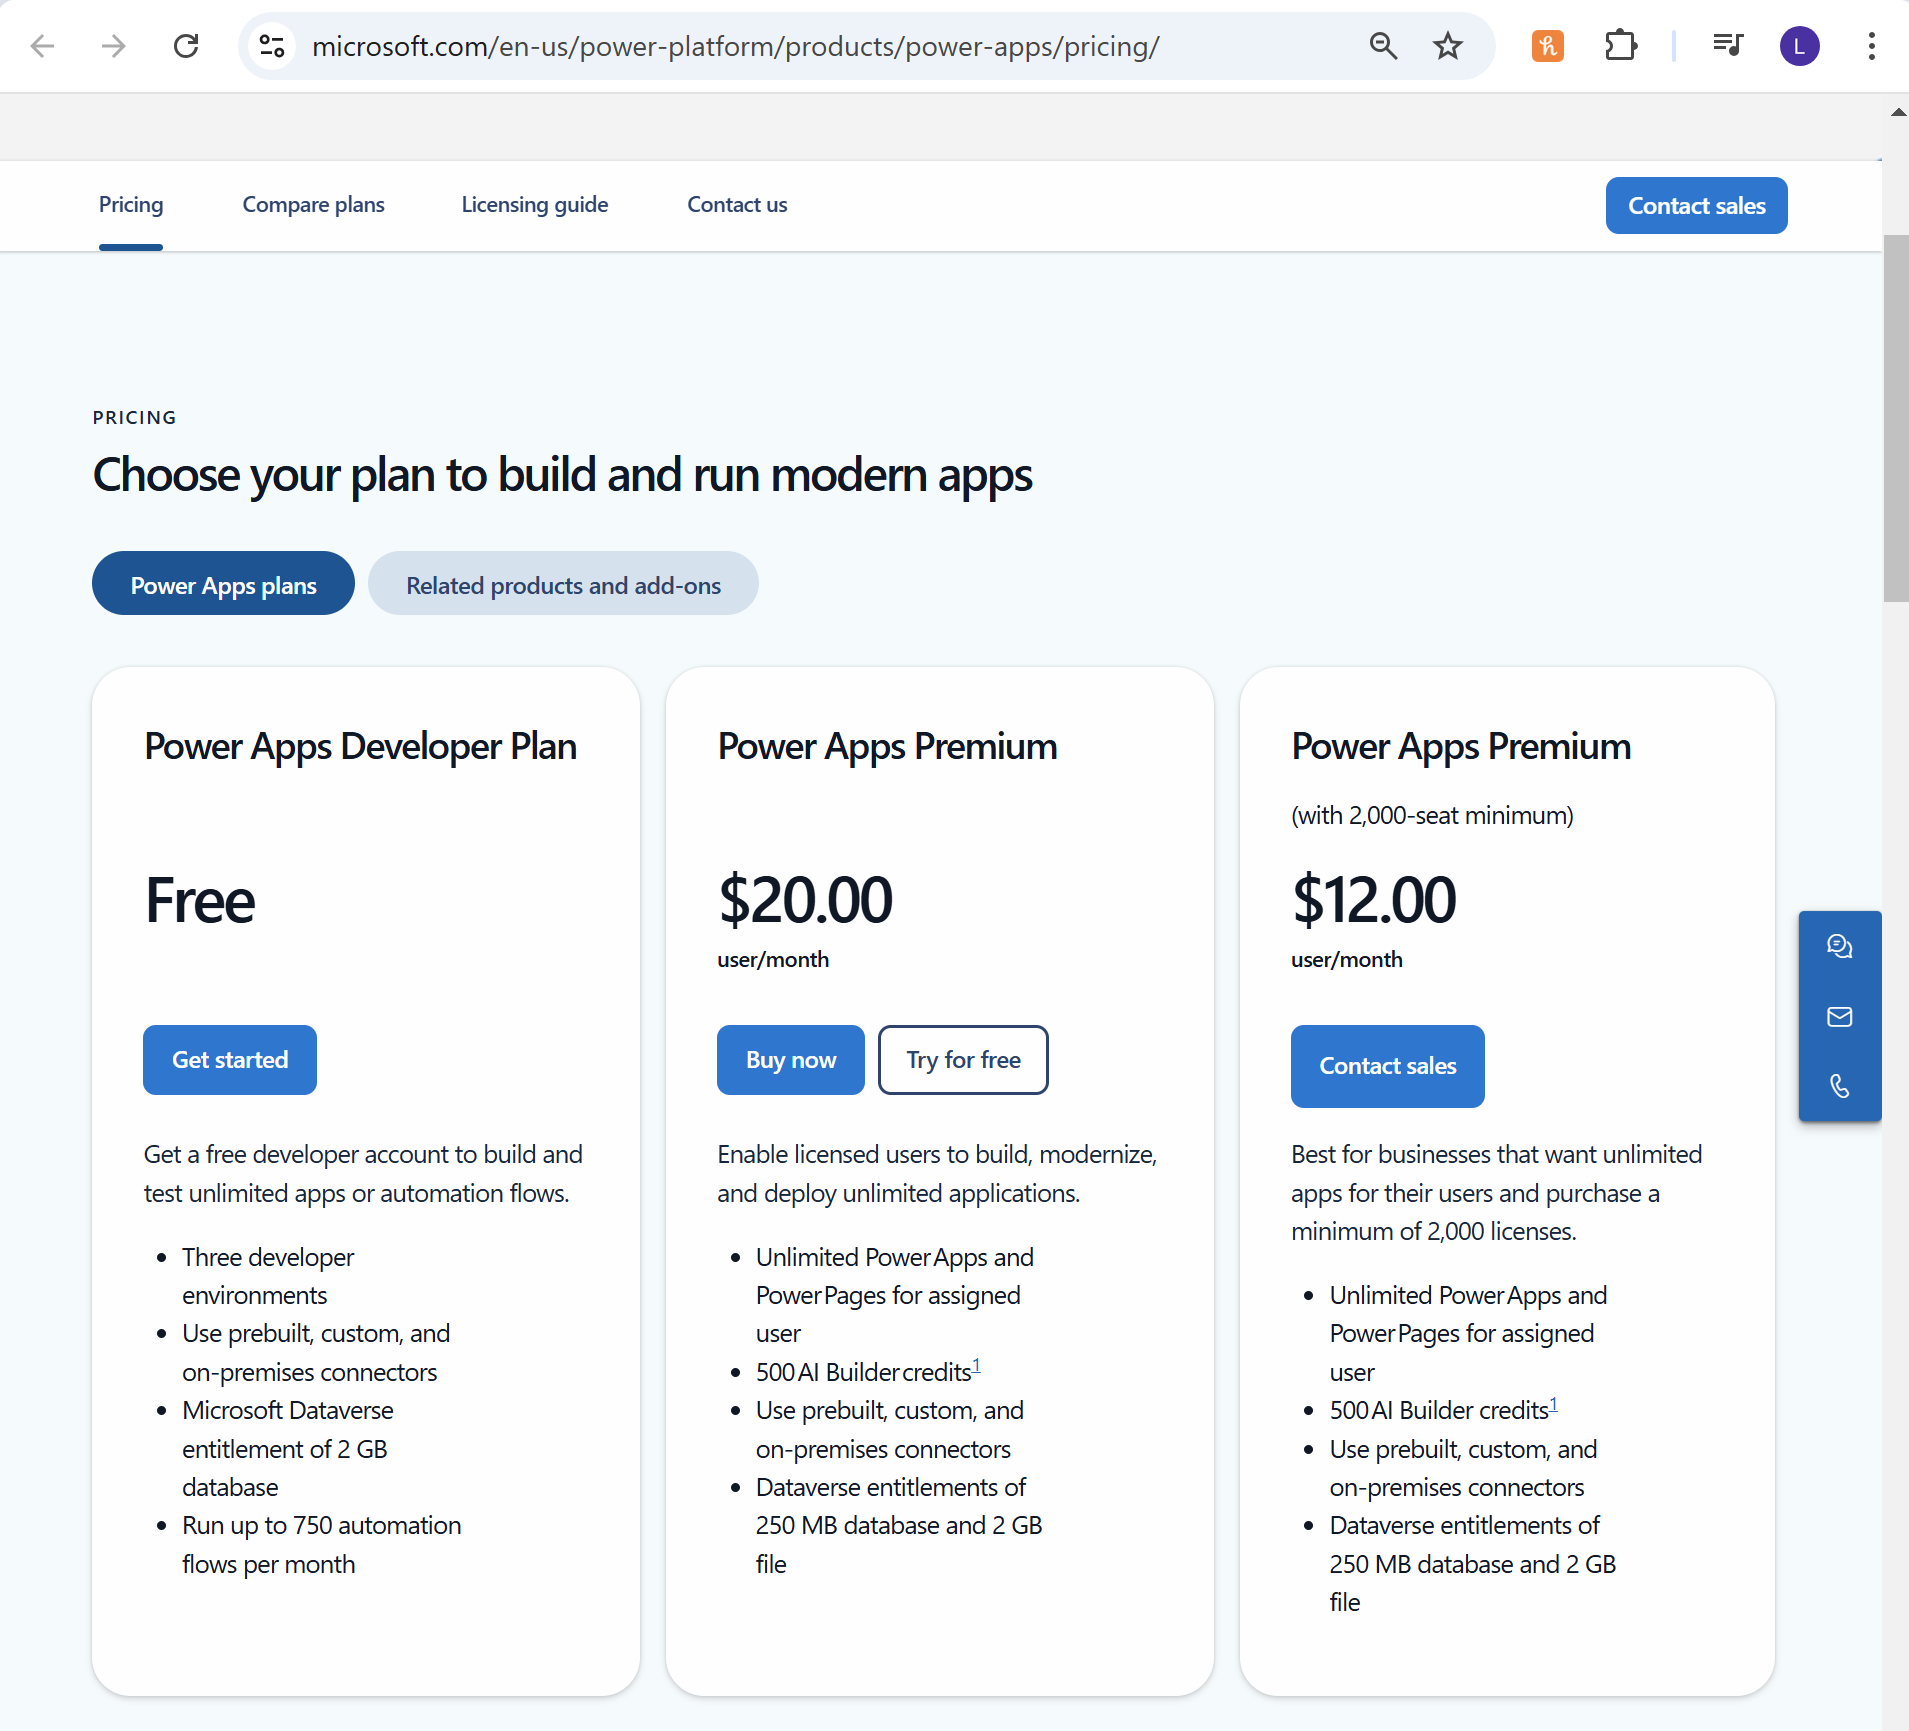
Task: Open the chat icon in side panel
Action: pos(1839,946)
